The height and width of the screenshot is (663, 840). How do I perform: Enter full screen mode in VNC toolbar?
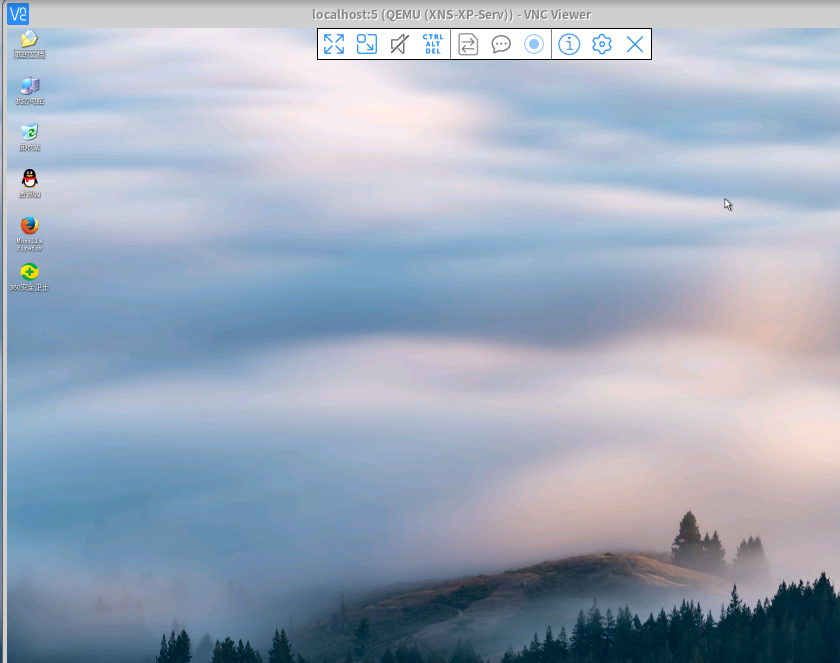click(x=334, y=44)
